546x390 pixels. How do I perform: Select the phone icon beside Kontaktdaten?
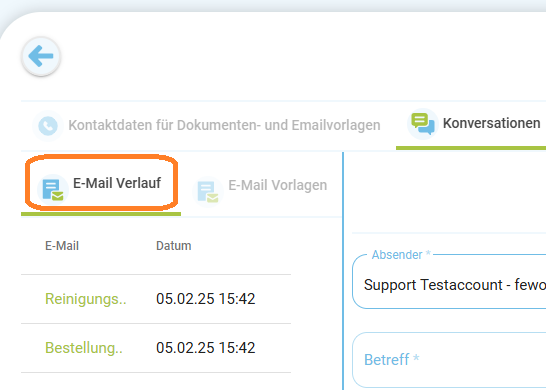coord(48,126)
